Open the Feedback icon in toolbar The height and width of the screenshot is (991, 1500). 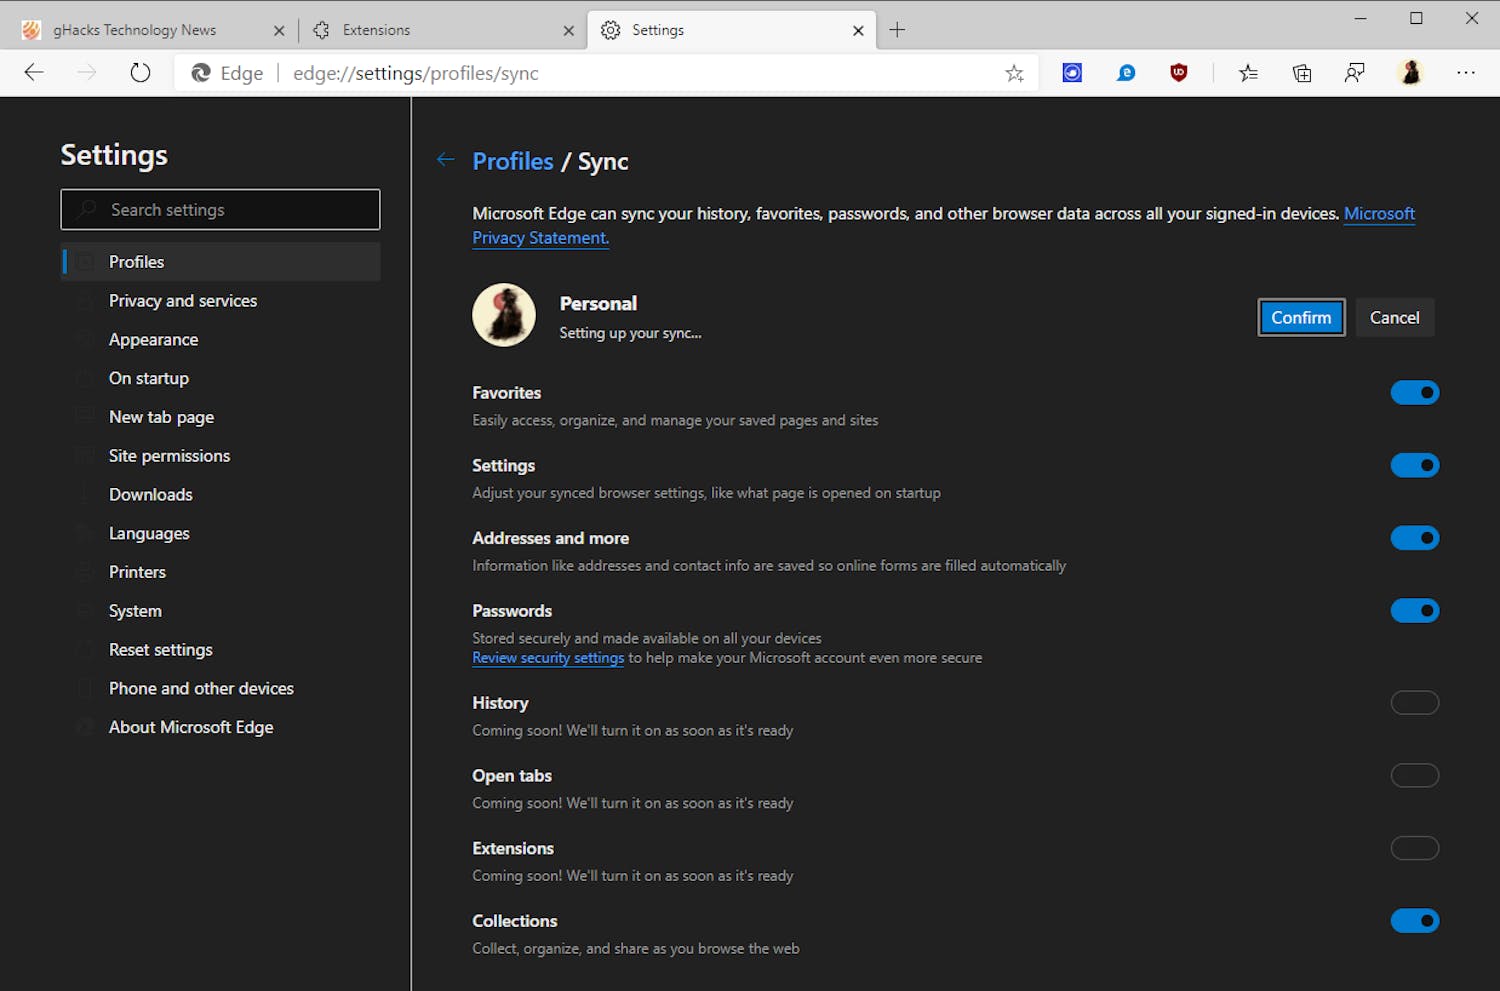tap(1355, 72)
